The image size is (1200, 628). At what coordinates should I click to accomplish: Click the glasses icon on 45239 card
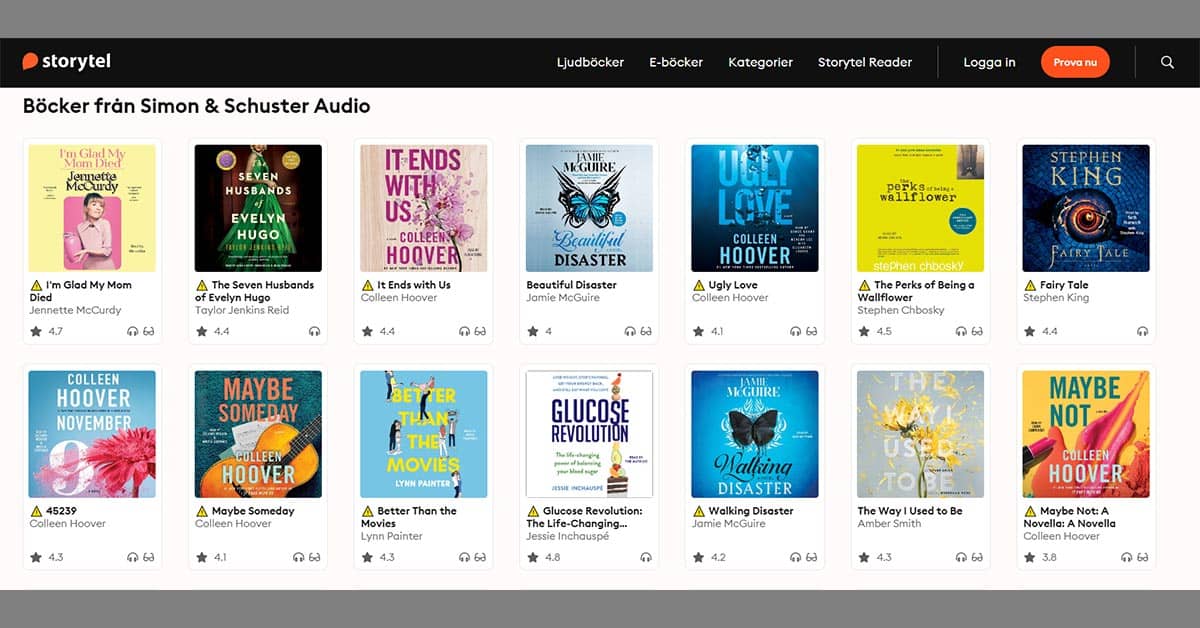click(x=149, y=557)
